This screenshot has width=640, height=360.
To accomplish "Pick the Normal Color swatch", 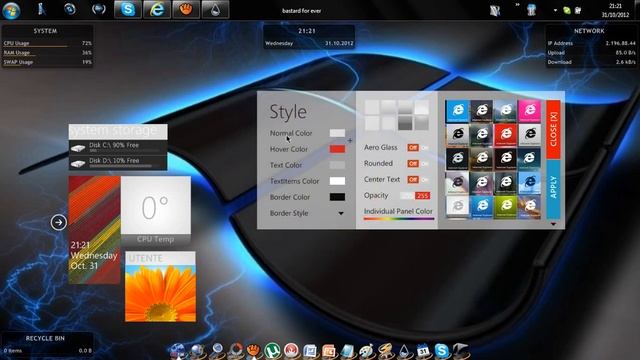I will (337, 133).
